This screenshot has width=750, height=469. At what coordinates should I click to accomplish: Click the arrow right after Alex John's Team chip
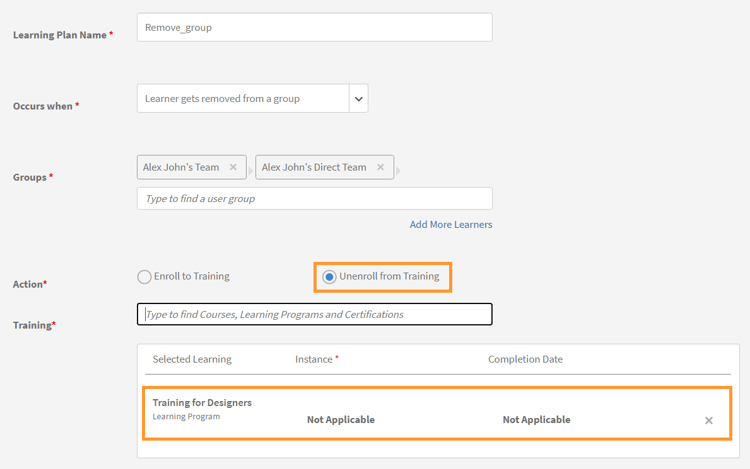click(250, 170)
